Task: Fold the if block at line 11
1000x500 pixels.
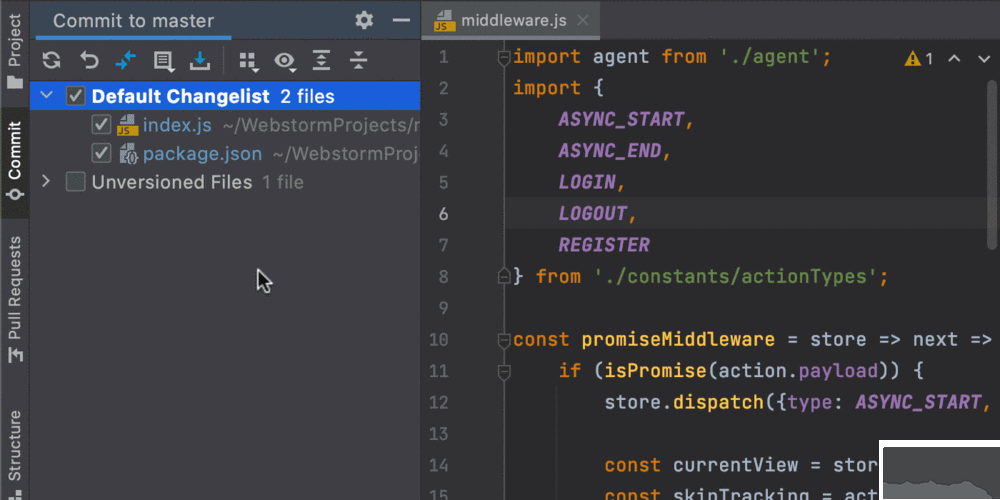Action: (x=504, y=371)
